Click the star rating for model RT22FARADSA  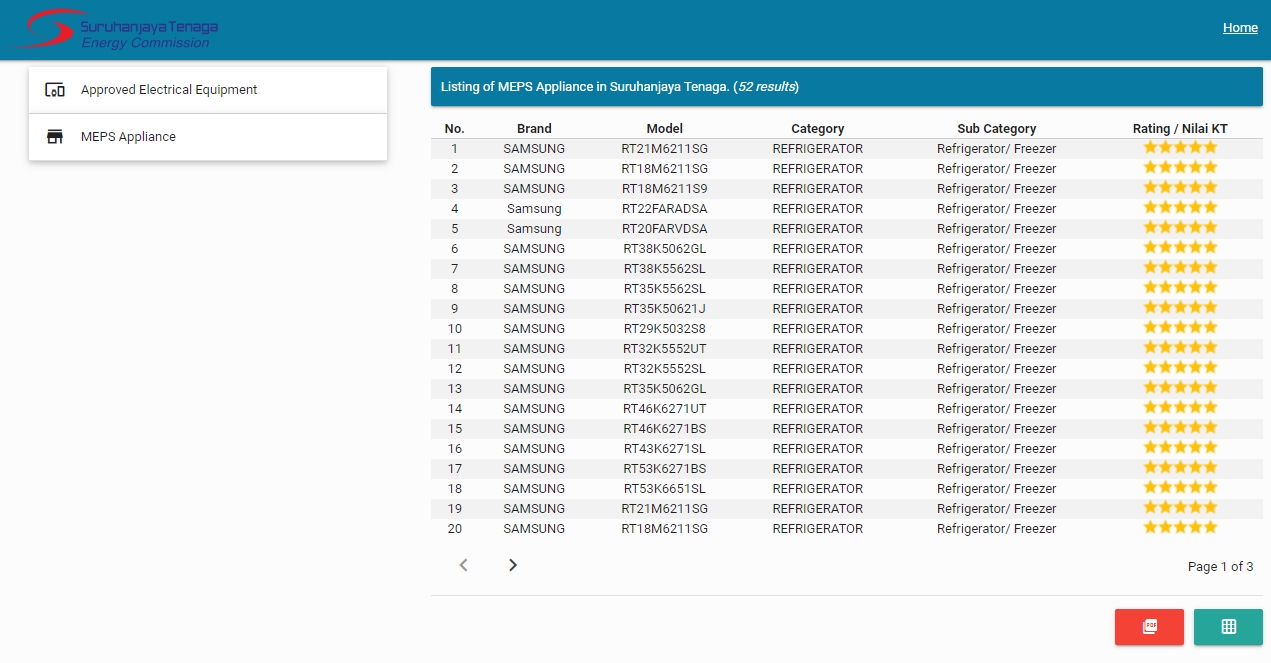point(1180,208)
